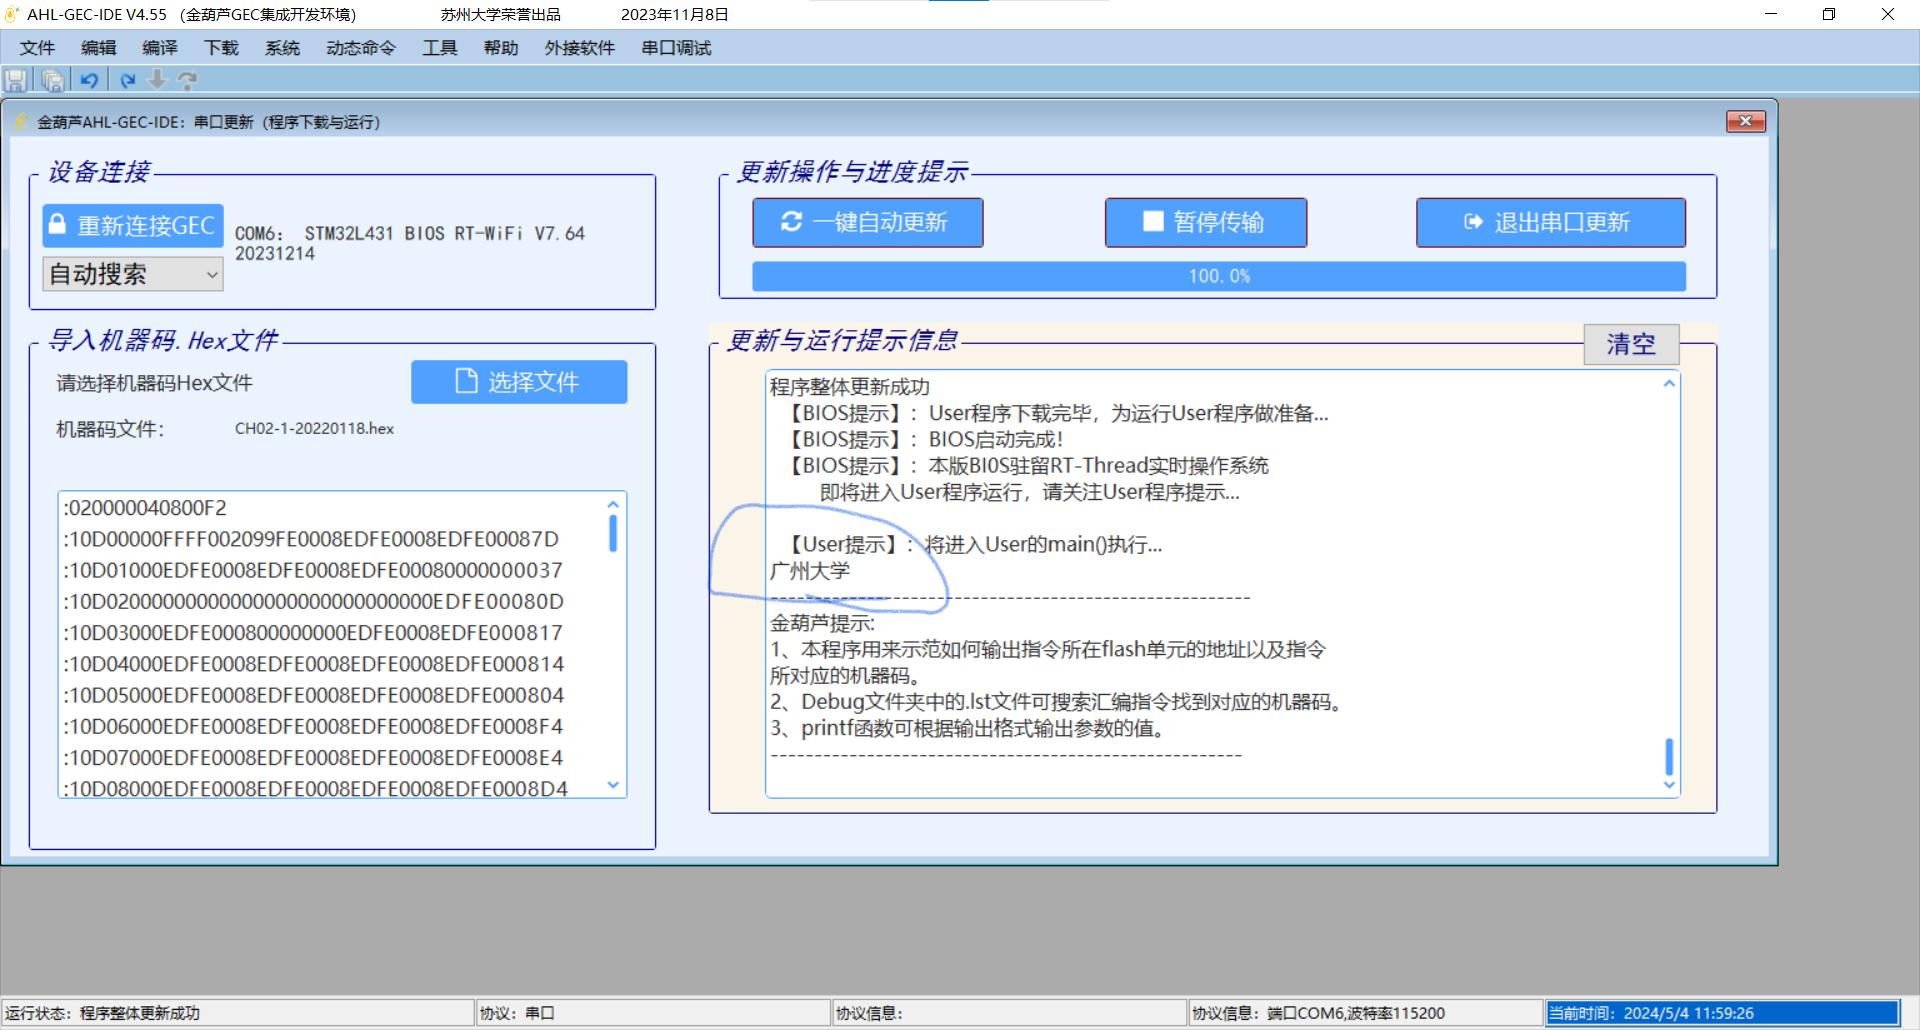Open the 文件 menu
This screenshot has height=1030, width=1920.
coord(38,47)
